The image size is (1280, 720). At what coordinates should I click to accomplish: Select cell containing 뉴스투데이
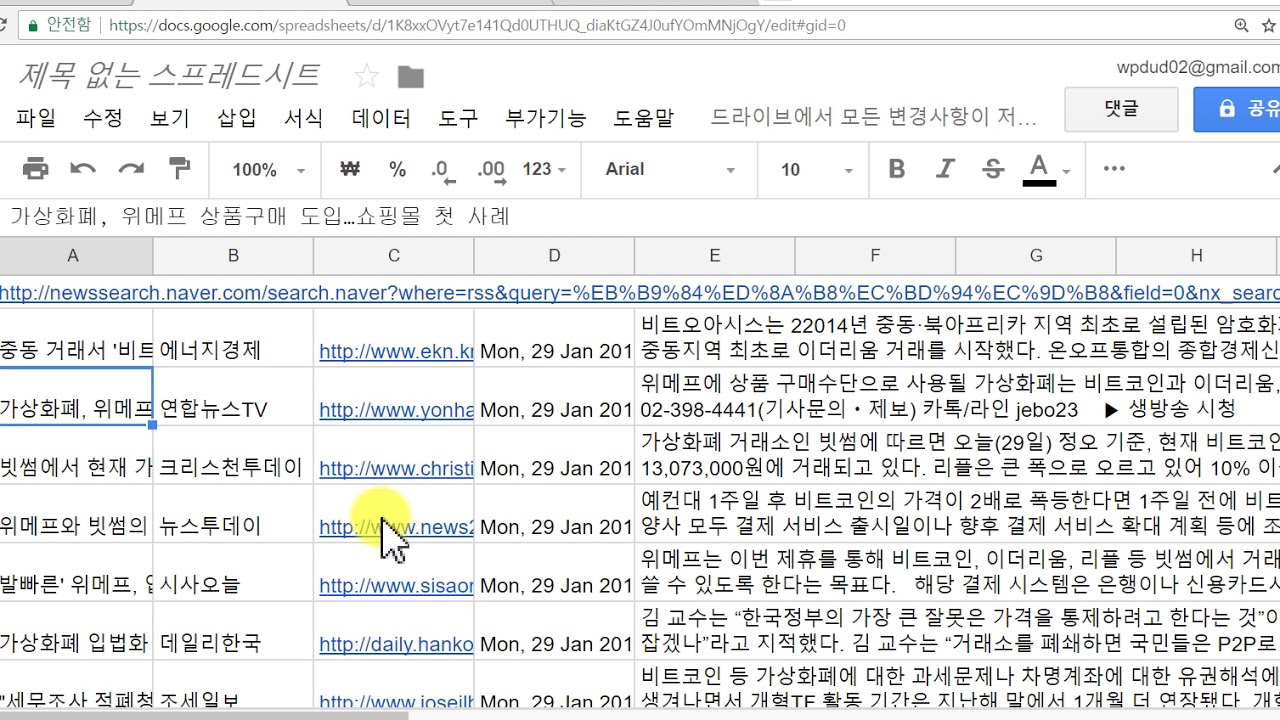[233, 514]
